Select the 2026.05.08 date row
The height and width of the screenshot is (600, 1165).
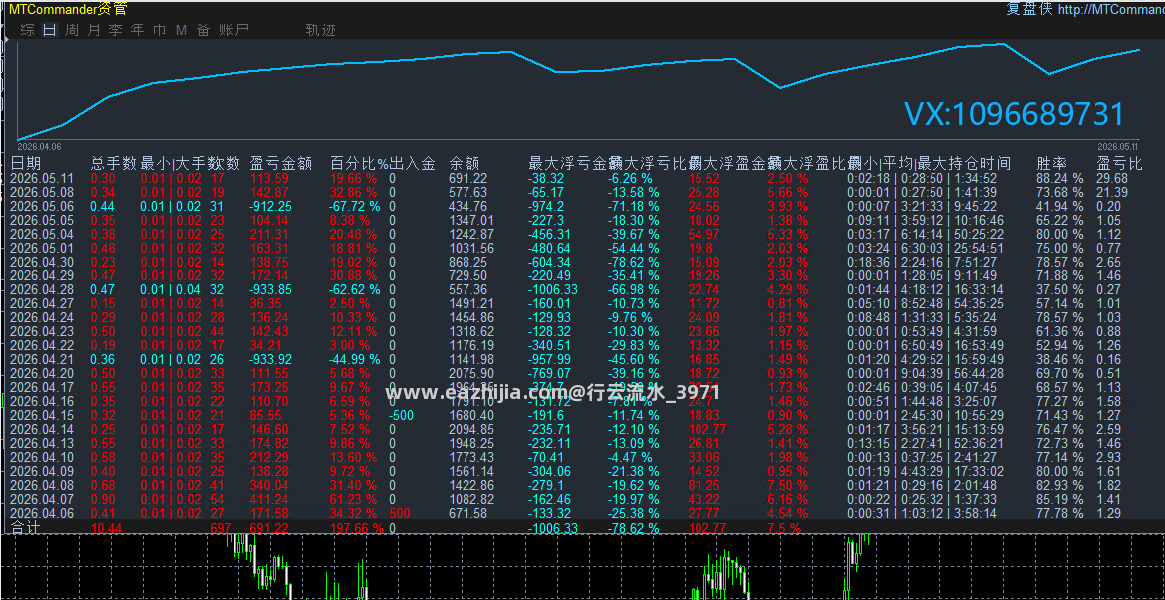(42, 192)
